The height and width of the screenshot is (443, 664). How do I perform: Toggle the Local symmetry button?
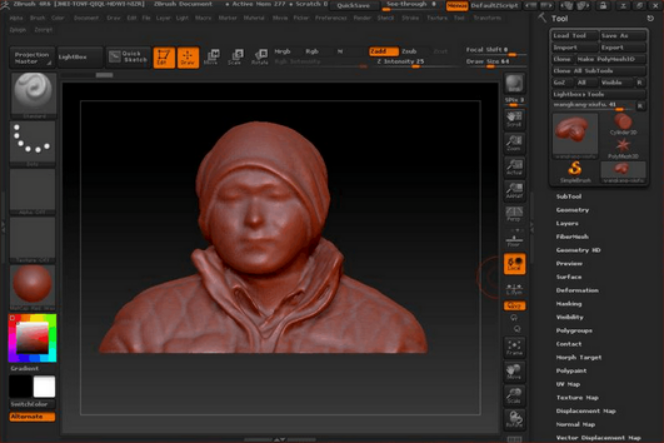tap(515, 264)
